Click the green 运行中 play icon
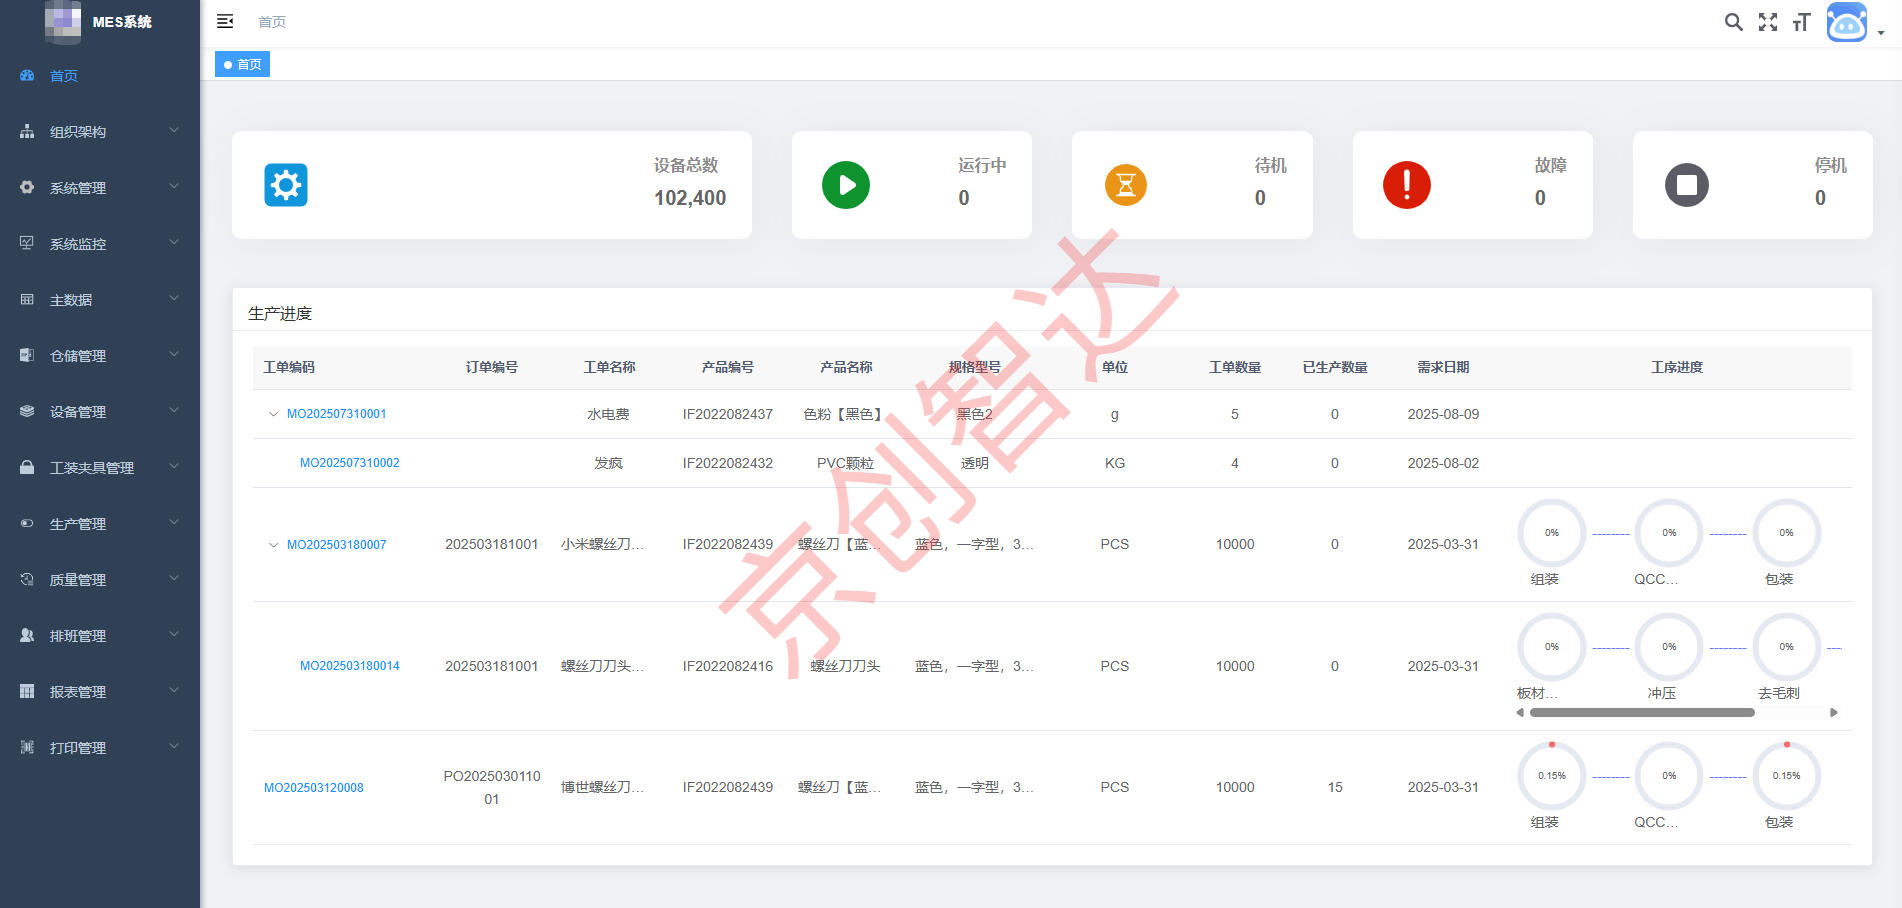1902x908 pixels. [x=846, y=185]
